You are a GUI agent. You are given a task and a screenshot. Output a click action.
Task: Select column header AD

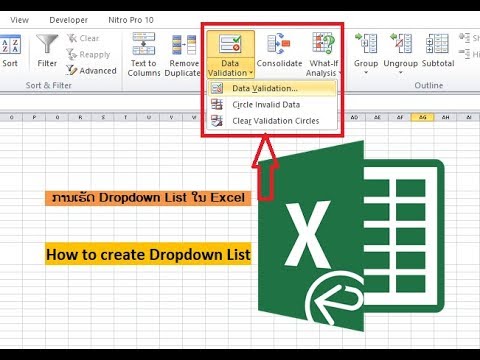(x=354, y=117)
